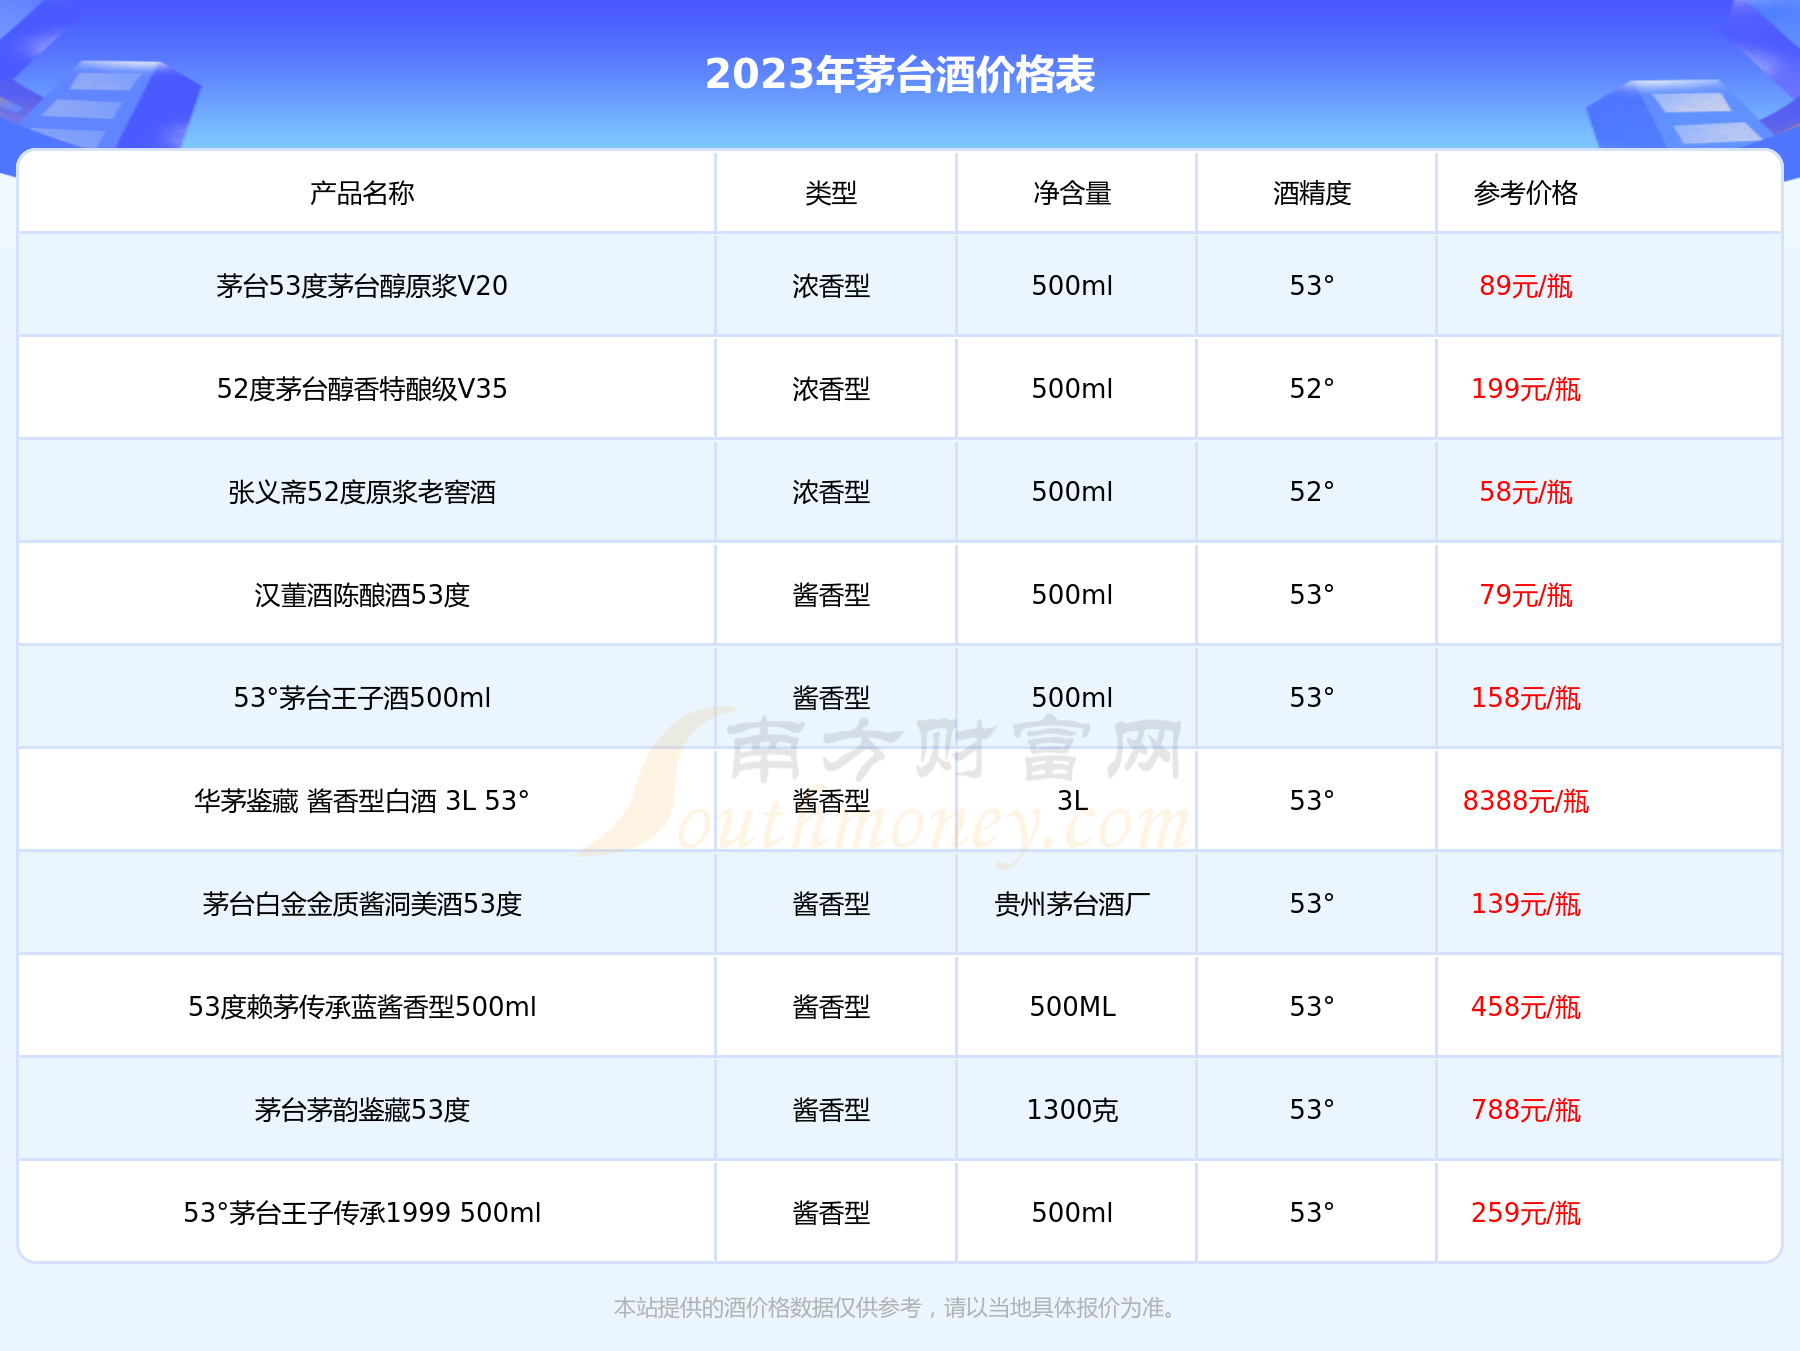
Task: Click the 酒精度 column header
Action: pyautogui.click(x=1312, y=193)
